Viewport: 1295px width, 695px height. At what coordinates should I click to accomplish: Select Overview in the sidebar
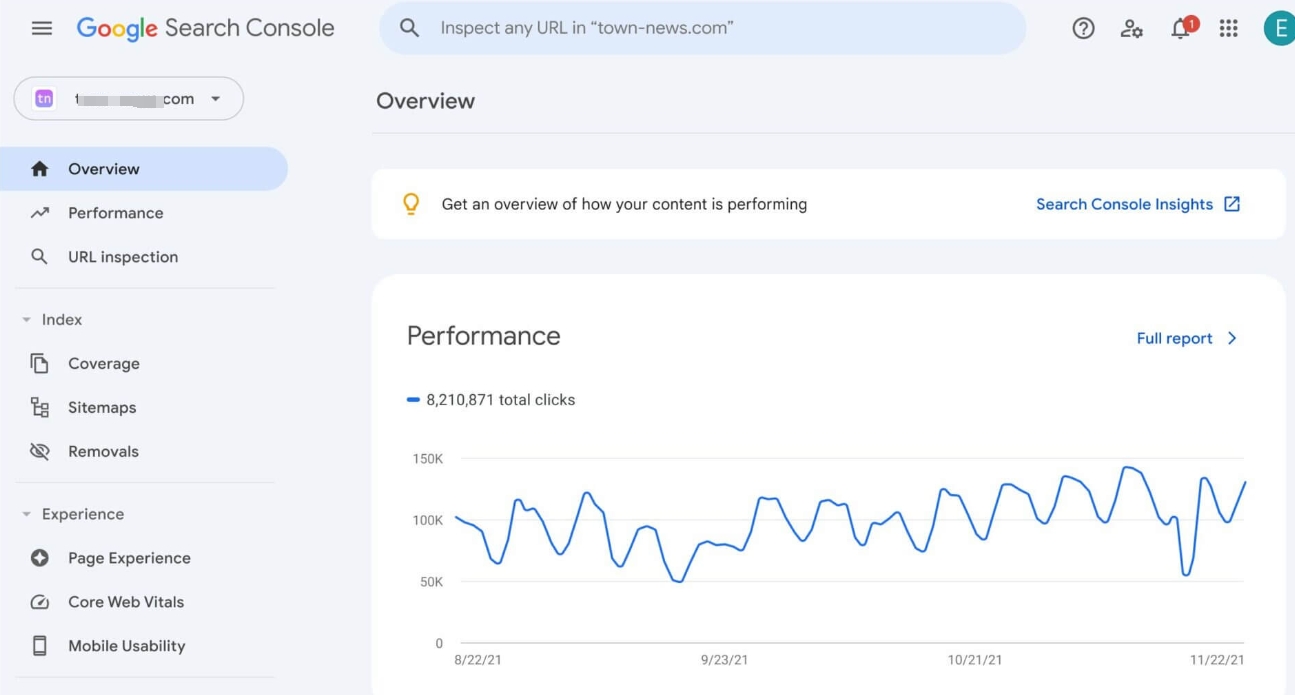point(144,169)
